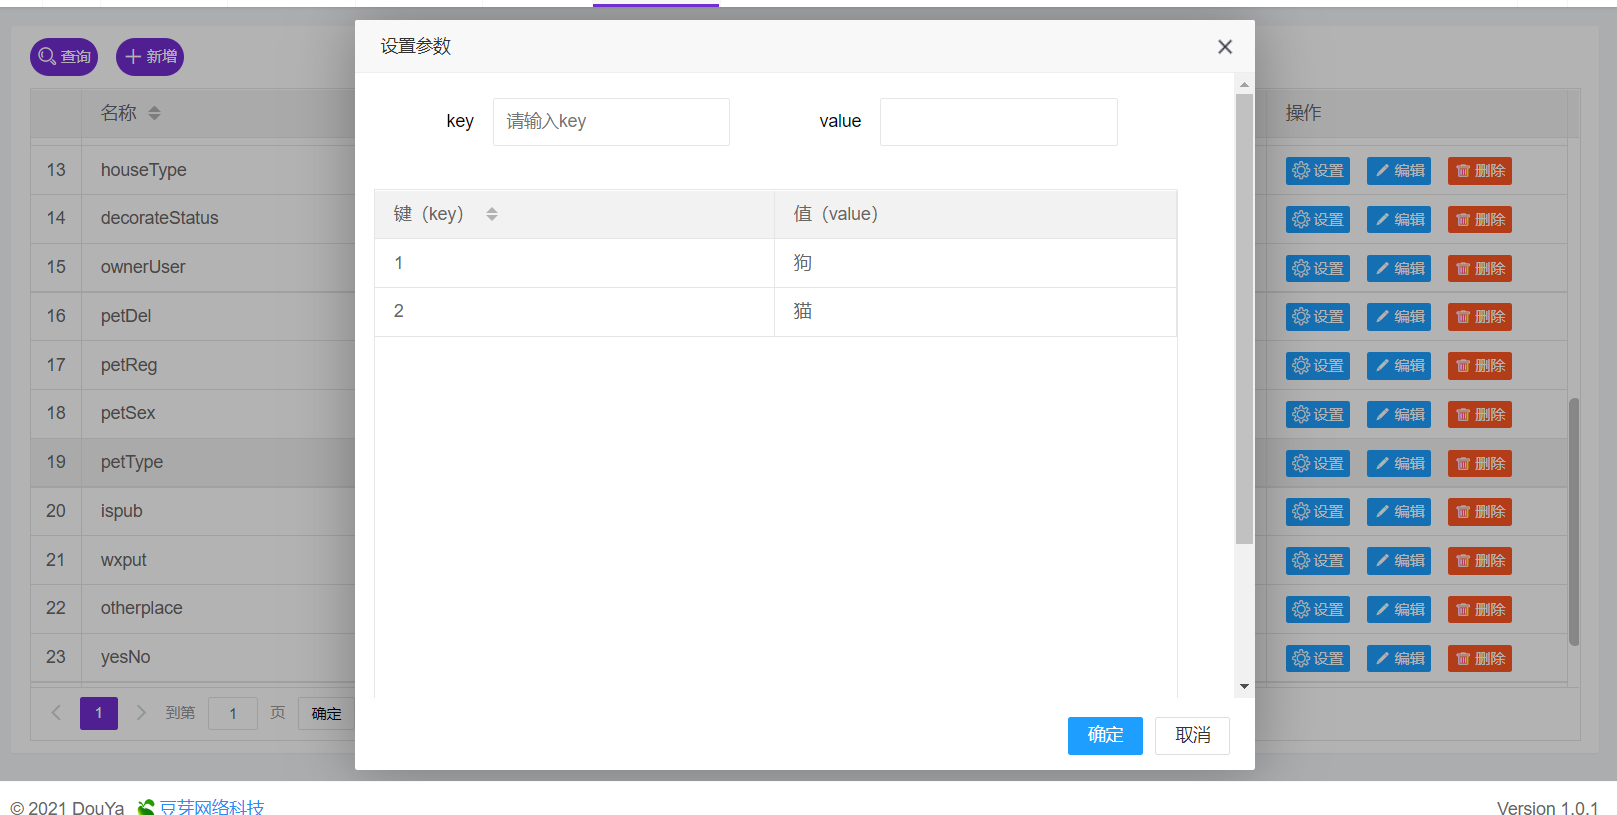Screen dimensions: 1617x815
Task: Click the main table vertical scrollbar
Action: point(1574,522)
